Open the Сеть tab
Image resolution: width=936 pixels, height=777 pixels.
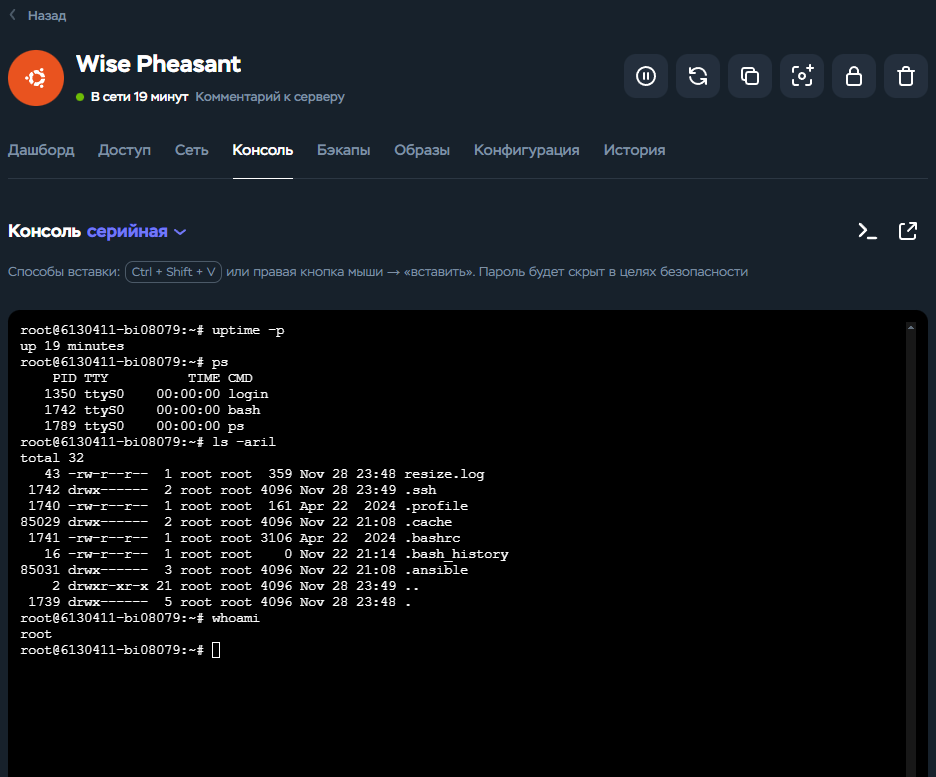point(191,150)
